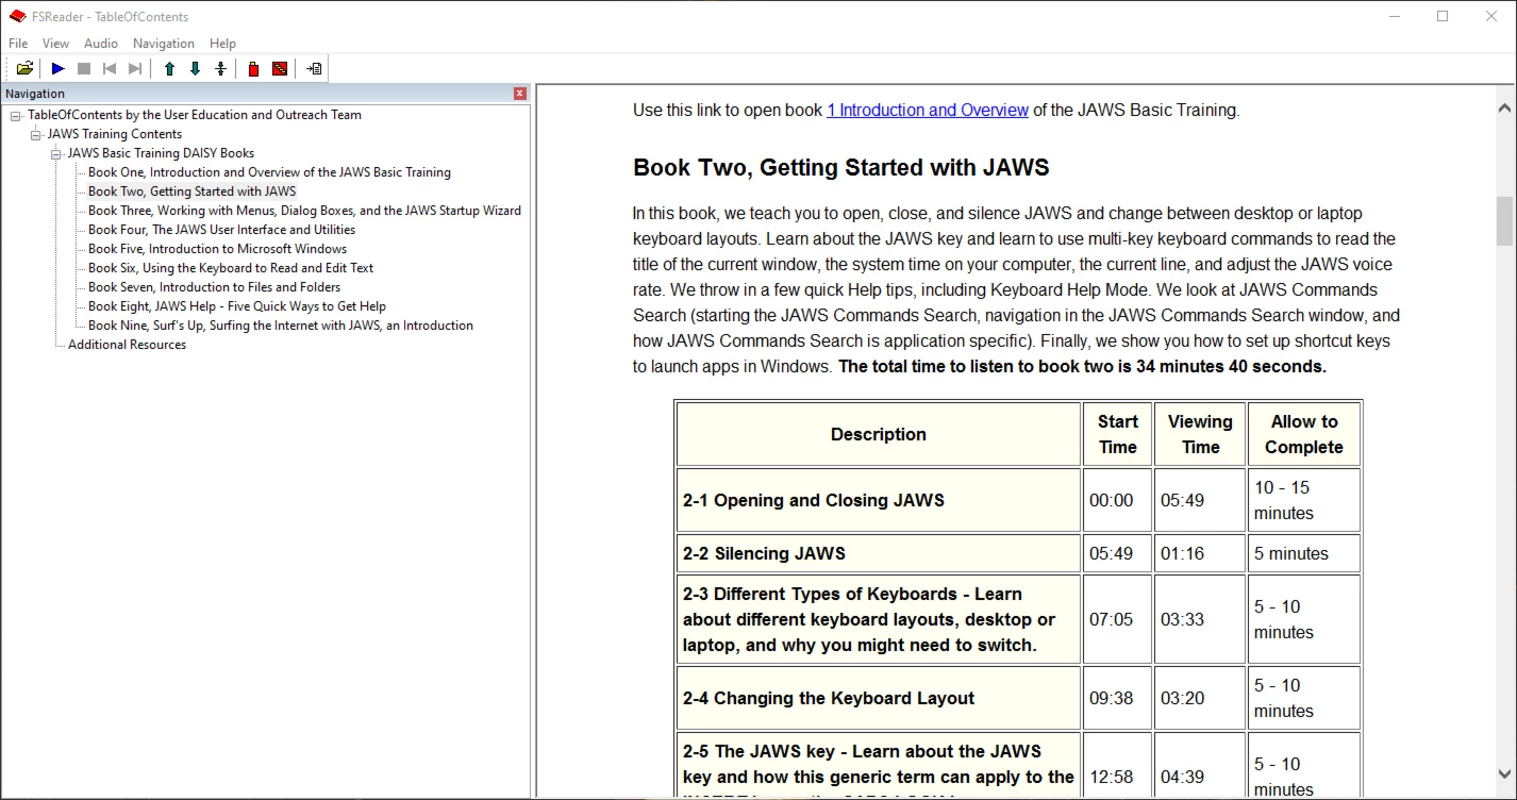Click the green down arrow toolbar icon
Image resolution: width=1517 pixels, height=800 pixels.
pos(195,68)
